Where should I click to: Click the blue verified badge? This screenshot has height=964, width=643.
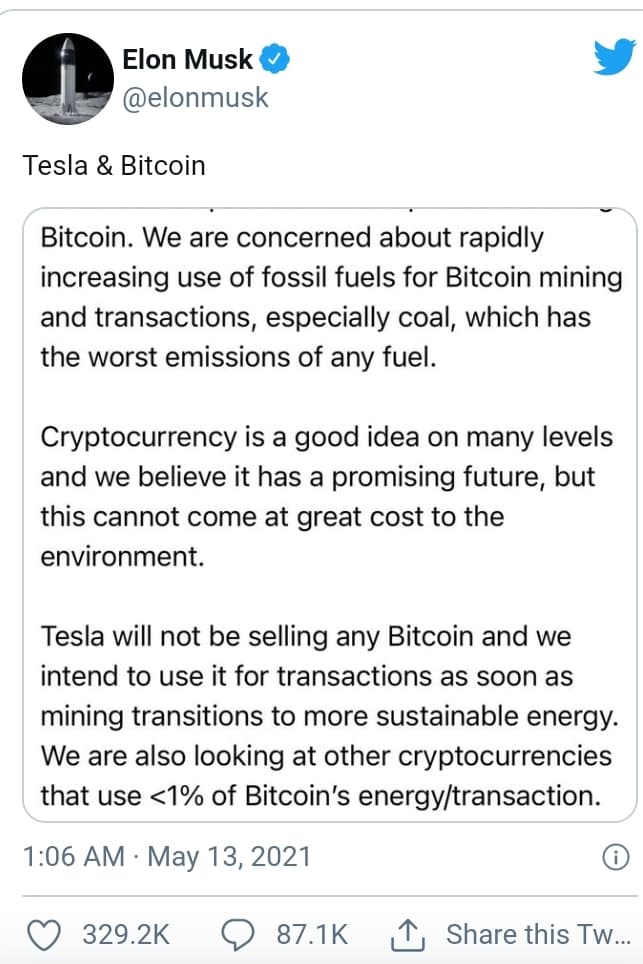tap(274, 59)
